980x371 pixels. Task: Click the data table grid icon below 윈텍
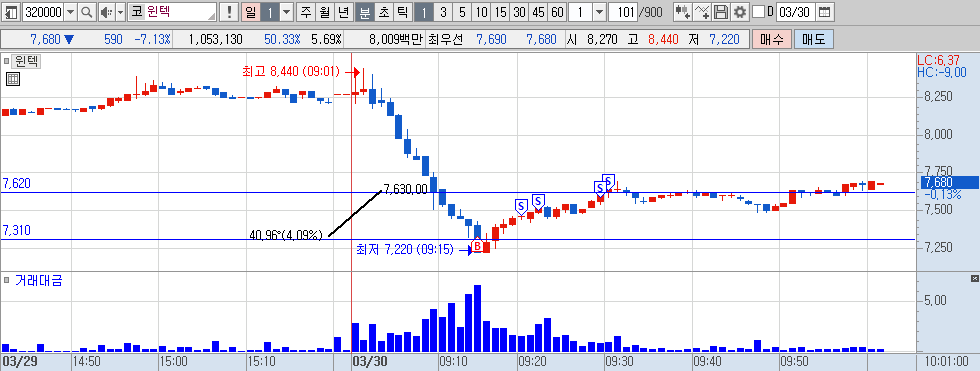point(12,79)
